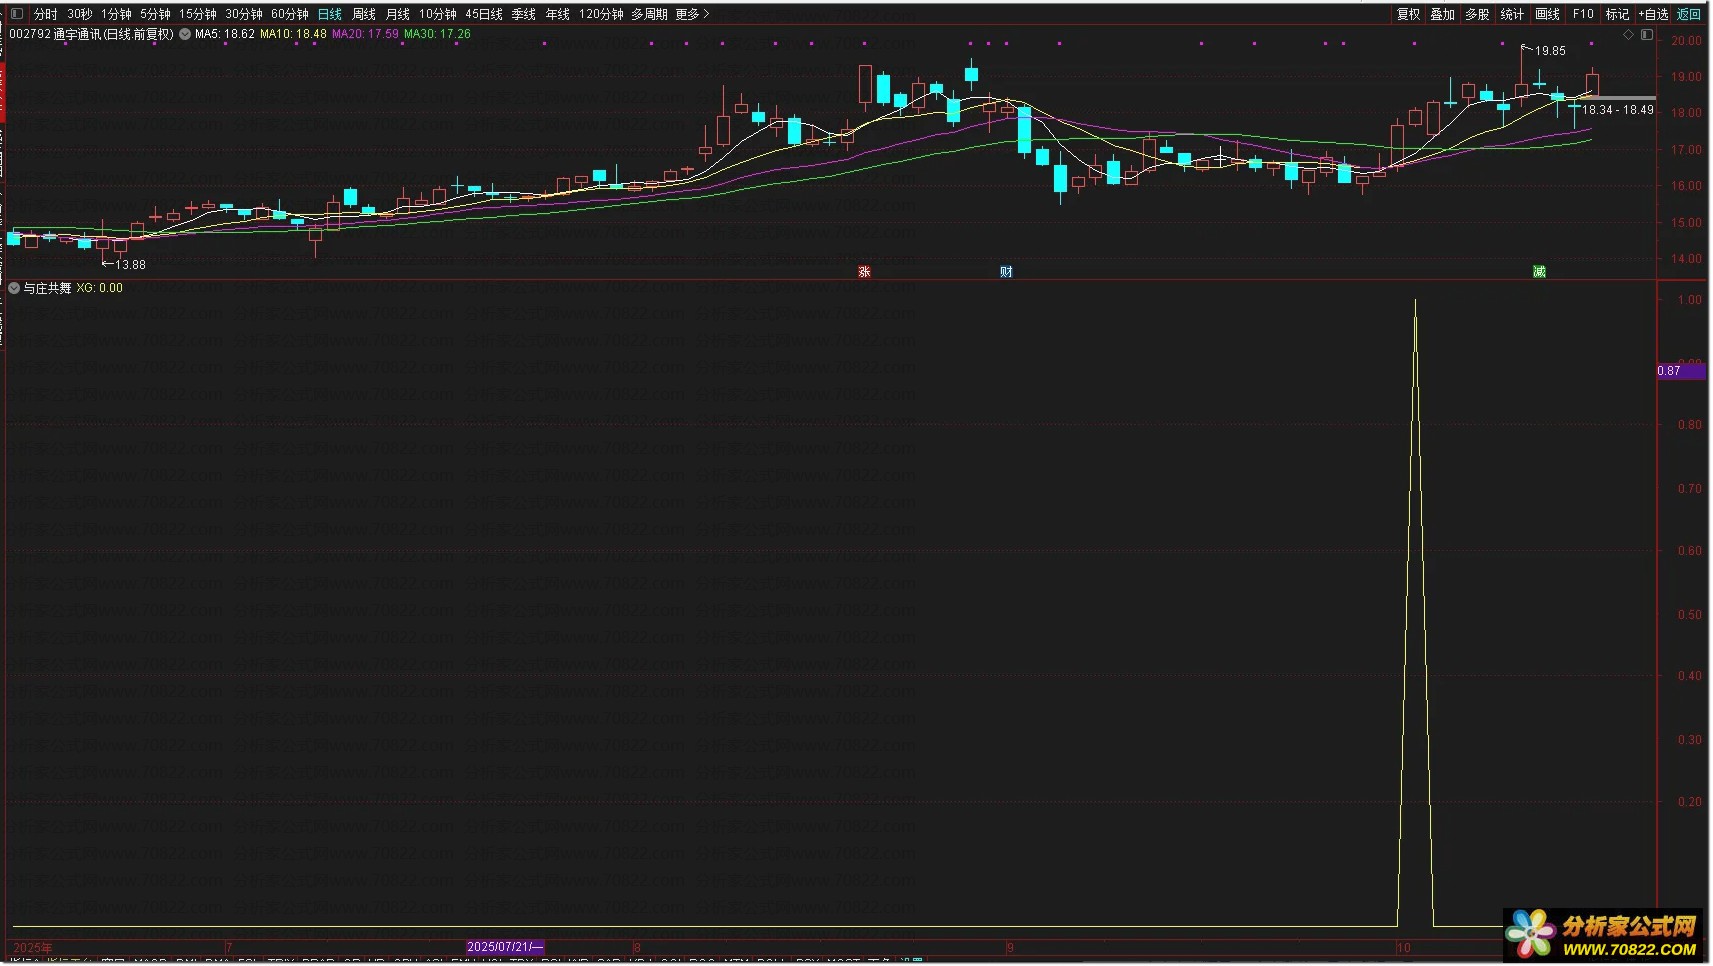Click the MA30: 17.26 value

tap(437, 34)
